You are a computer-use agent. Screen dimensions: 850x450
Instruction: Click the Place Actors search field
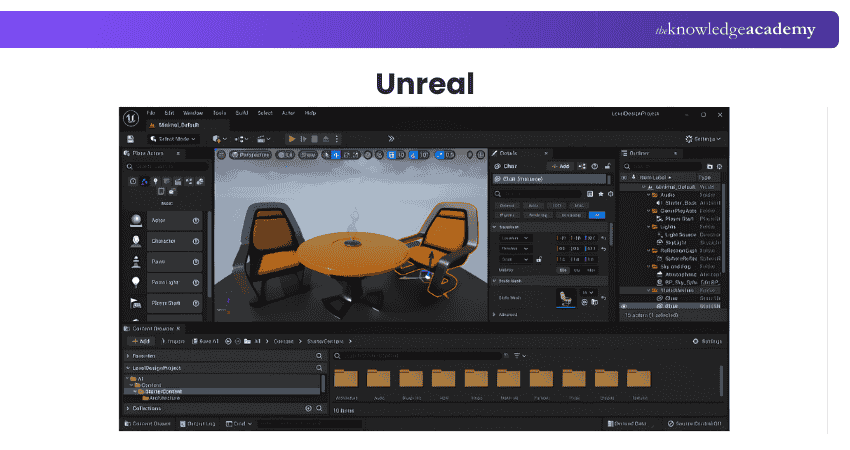point(166,167)
